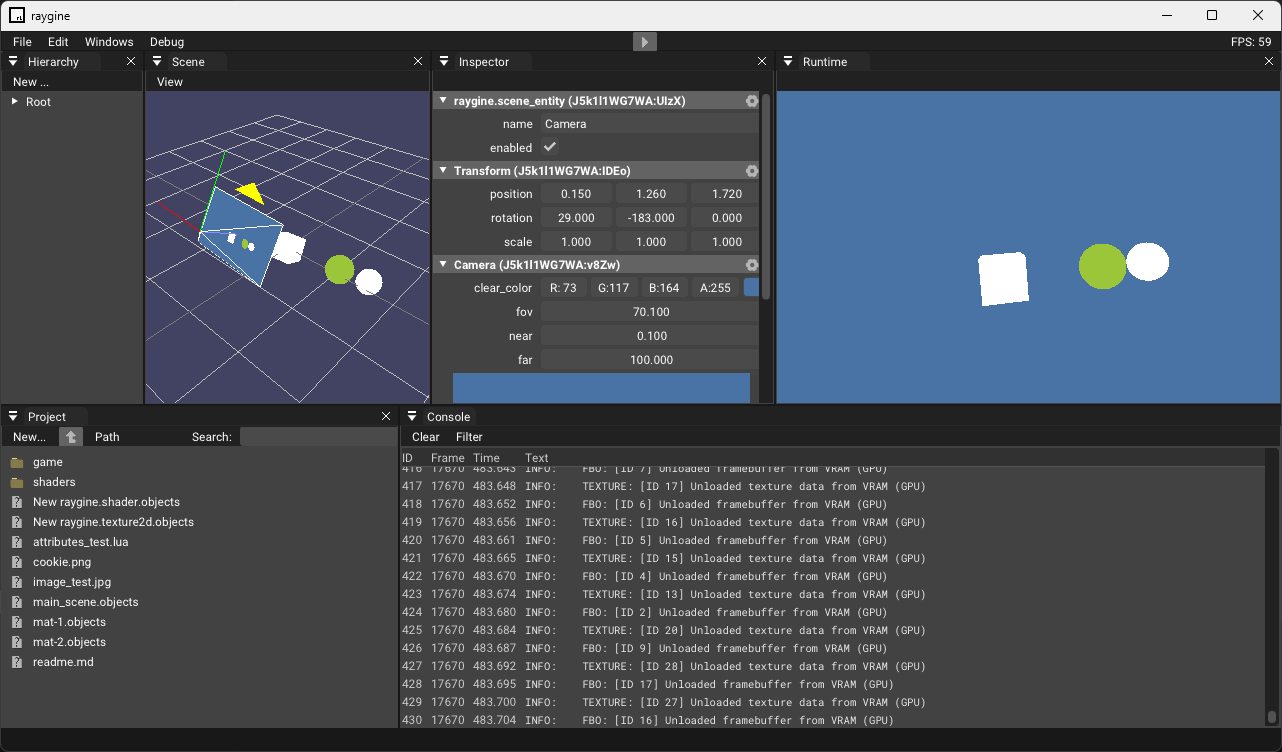Click the fov value 70.100
Screen dimensions: 1282x752
click(x=650, y=312)
